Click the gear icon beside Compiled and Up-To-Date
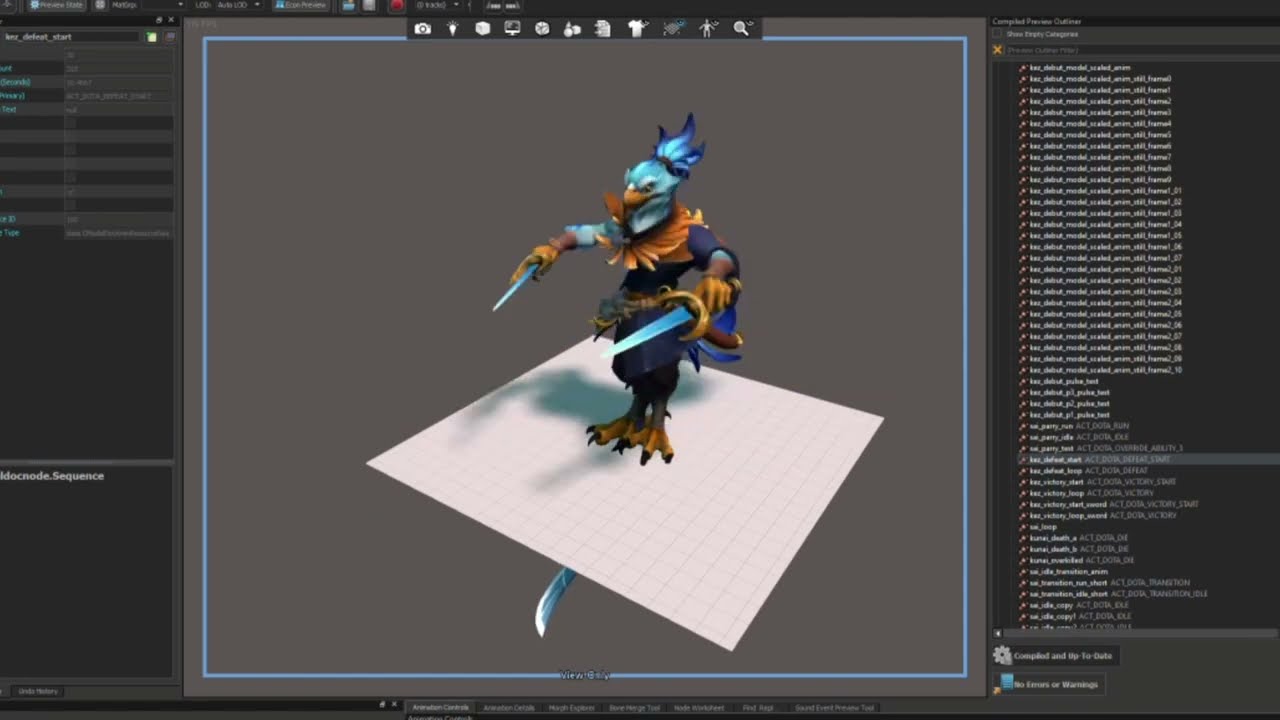This screenshot has width=1280, height=720. point(1002,655)
